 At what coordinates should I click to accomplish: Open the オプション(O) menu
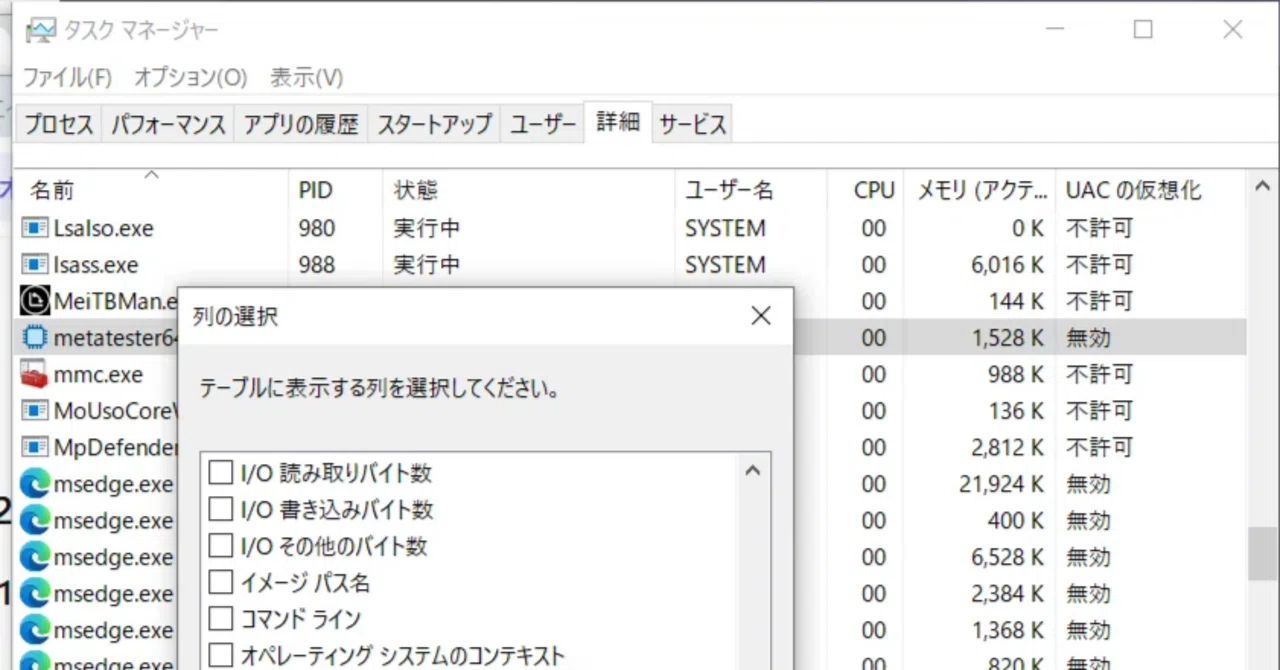pos(190,77)
